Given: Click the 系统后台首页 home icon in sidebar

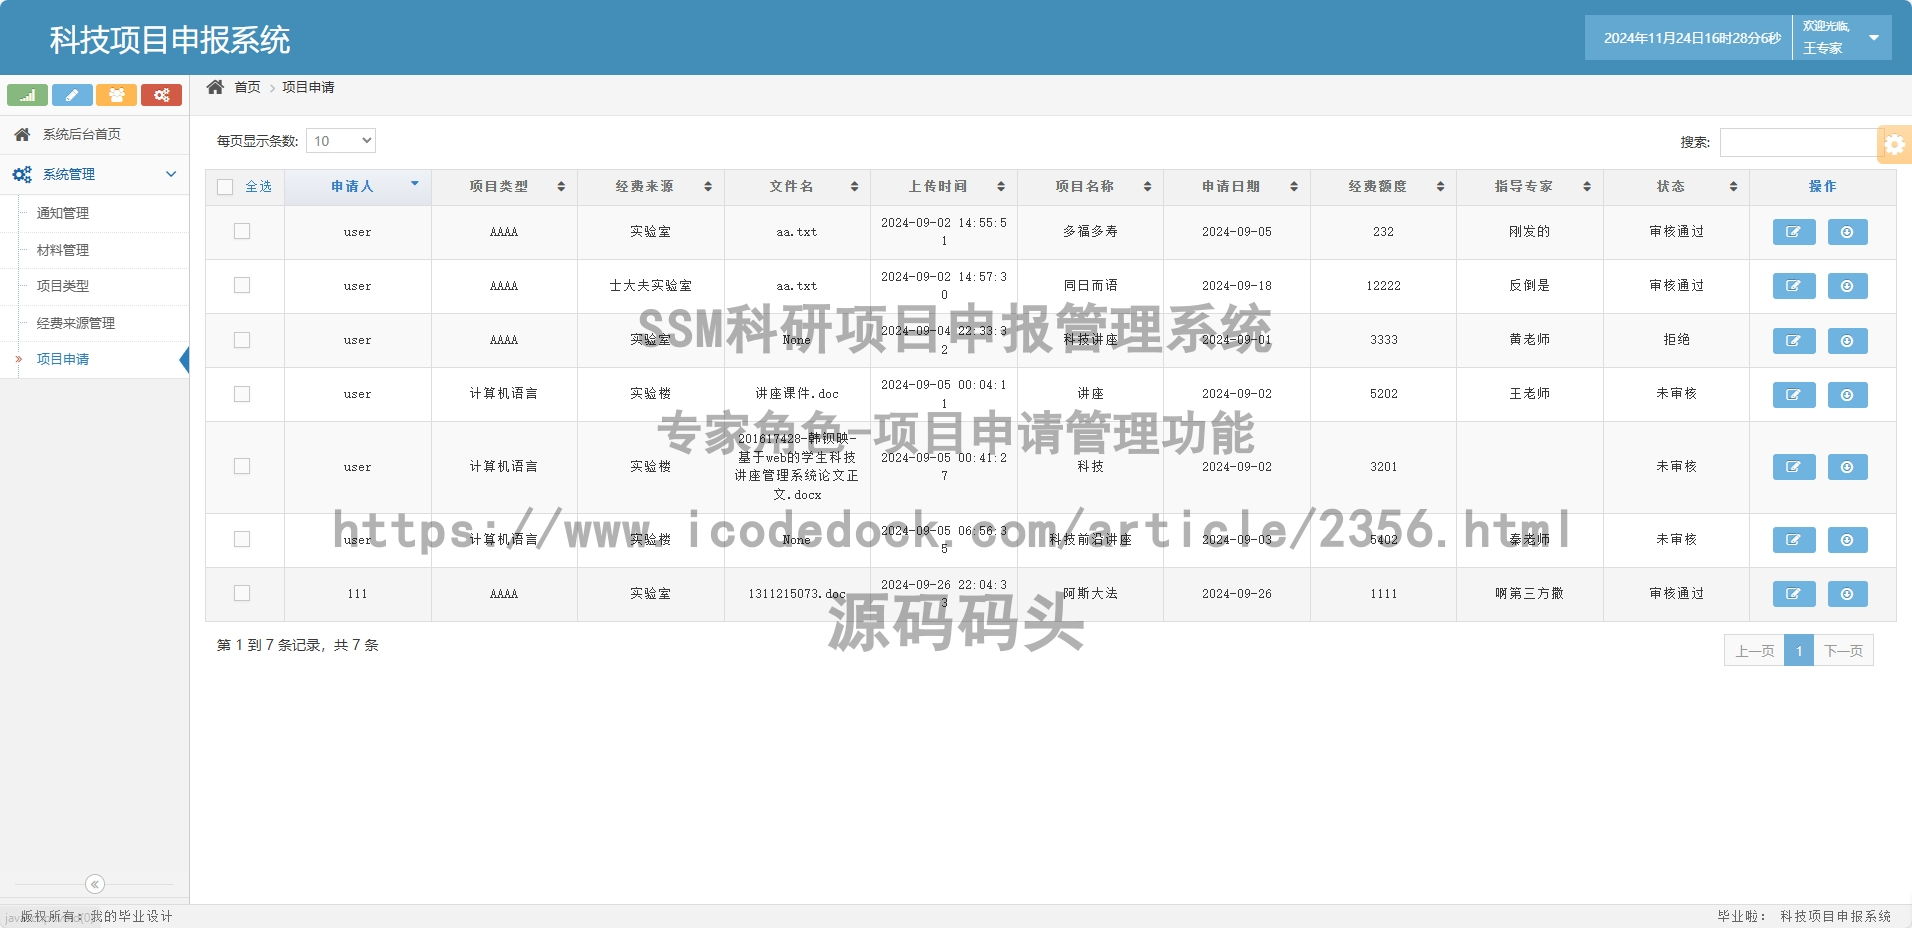Looking at the screenshot, I should coord(22,134).
